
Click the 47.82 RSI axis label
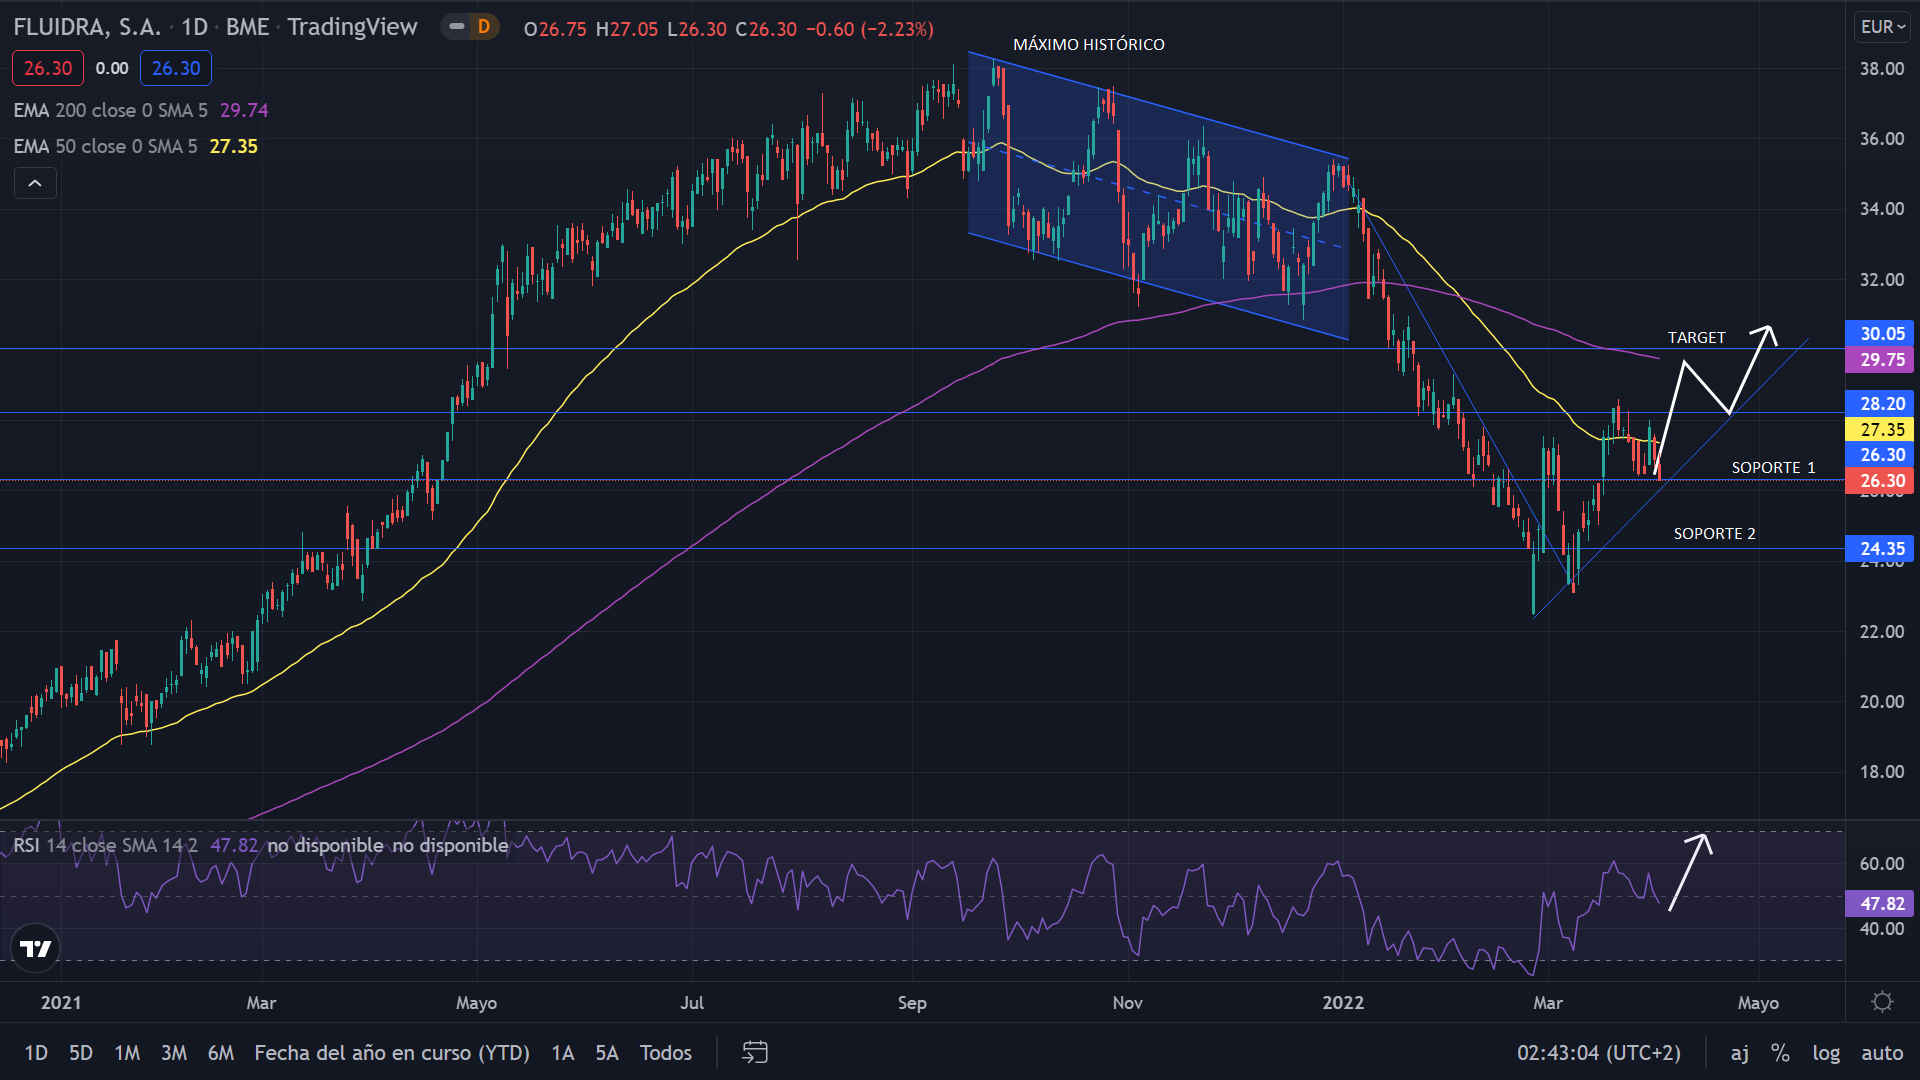tap(1879, 904)
